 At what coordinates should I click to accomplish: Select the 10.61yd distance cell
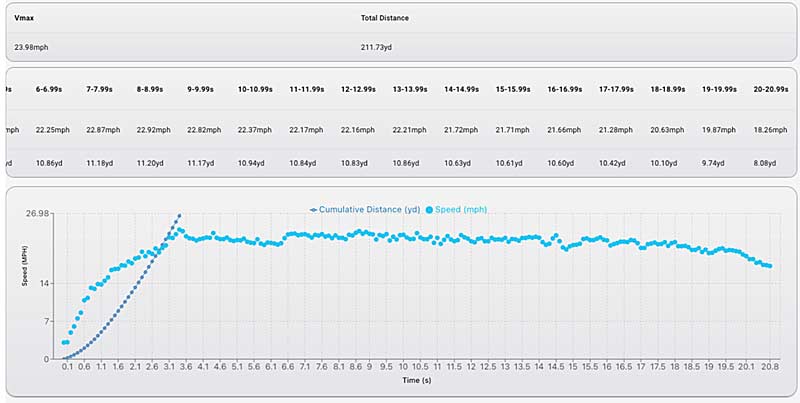(509, 163)
